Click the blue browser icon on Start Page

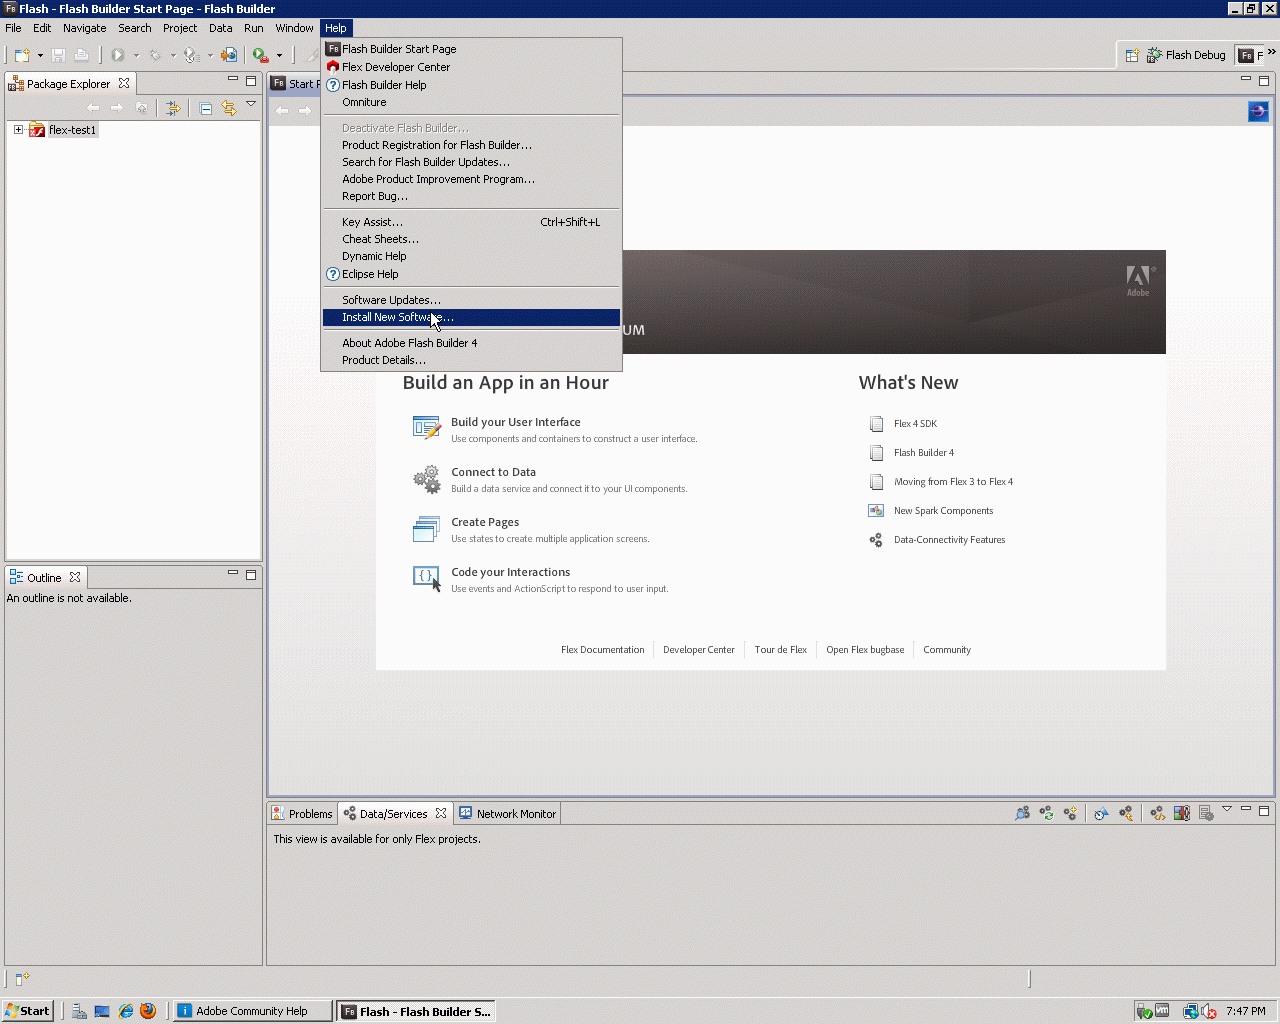click(x=1258, y=111)
